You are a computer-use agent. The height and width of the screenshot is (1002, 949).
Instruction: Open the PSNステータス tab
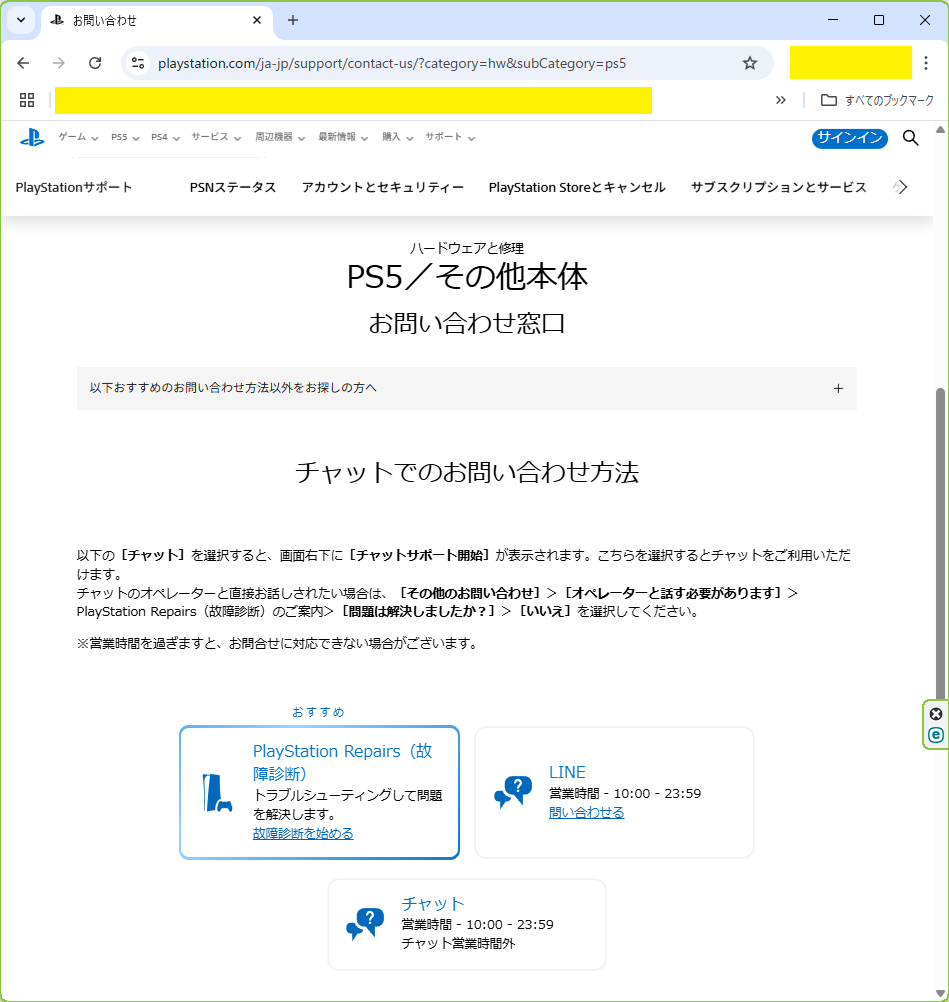[x=232, y=187]
